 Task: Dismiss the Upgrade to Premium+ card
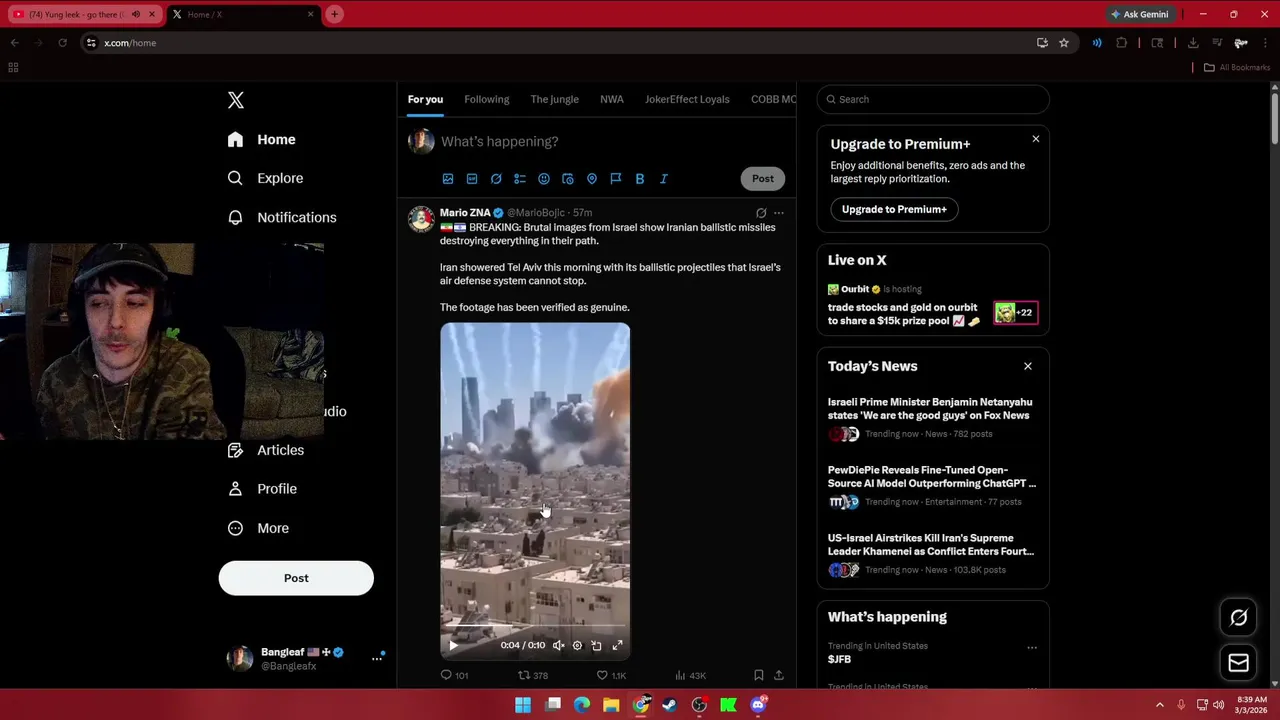1036,139
